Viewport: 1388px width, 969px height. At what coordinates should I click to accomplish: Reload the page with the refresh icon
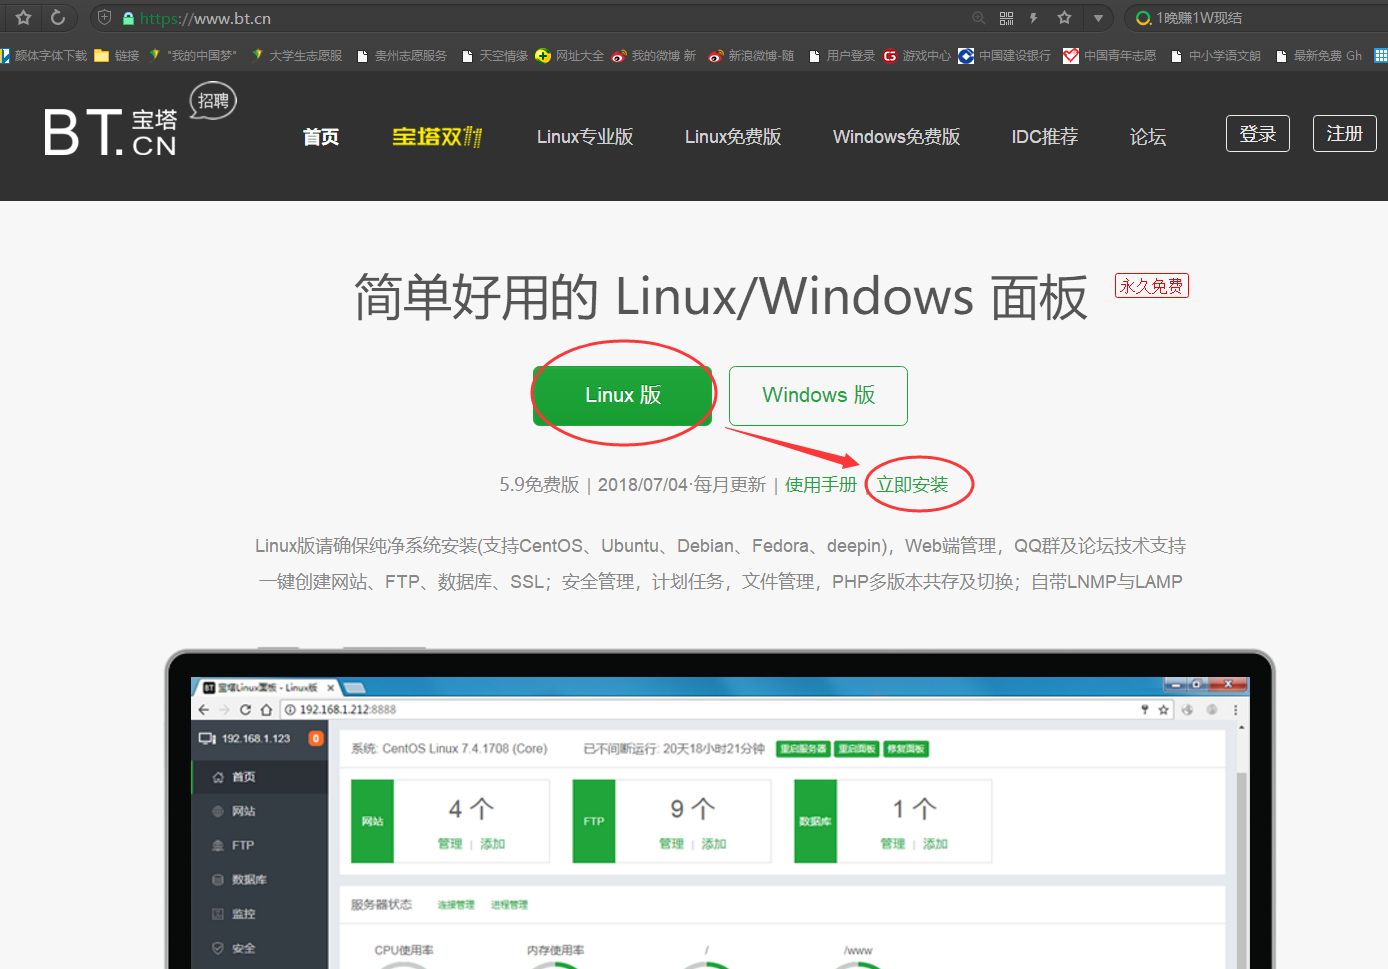coord(58,18)
